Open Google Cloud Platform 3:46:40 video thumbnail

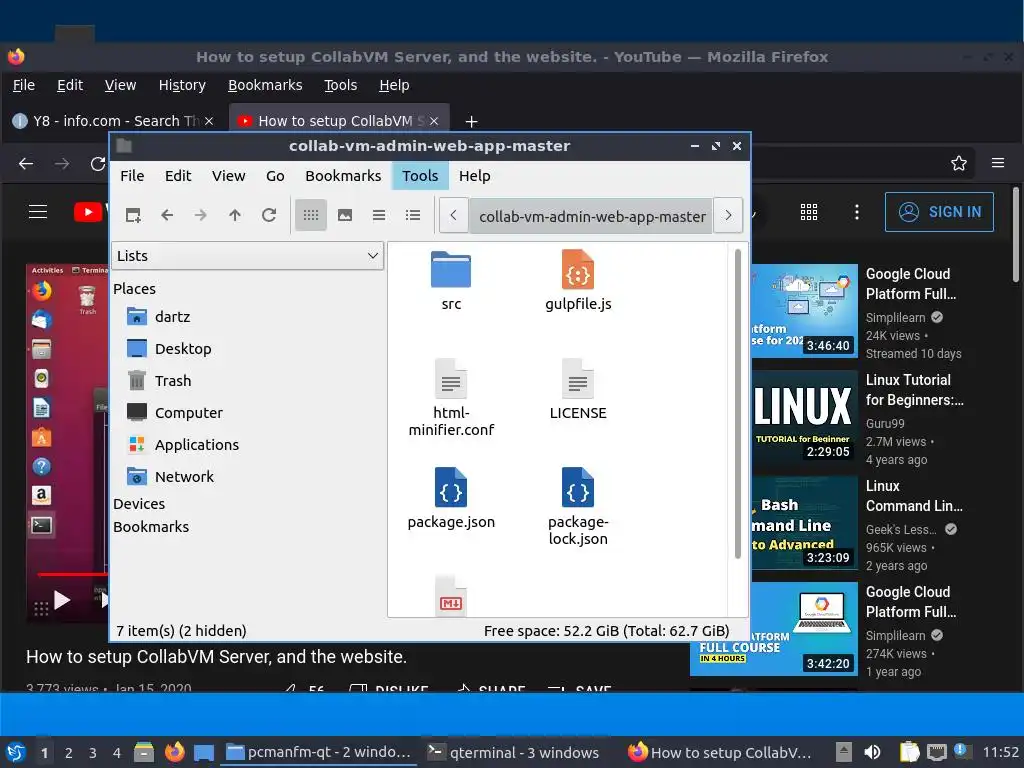pos(805,311)
